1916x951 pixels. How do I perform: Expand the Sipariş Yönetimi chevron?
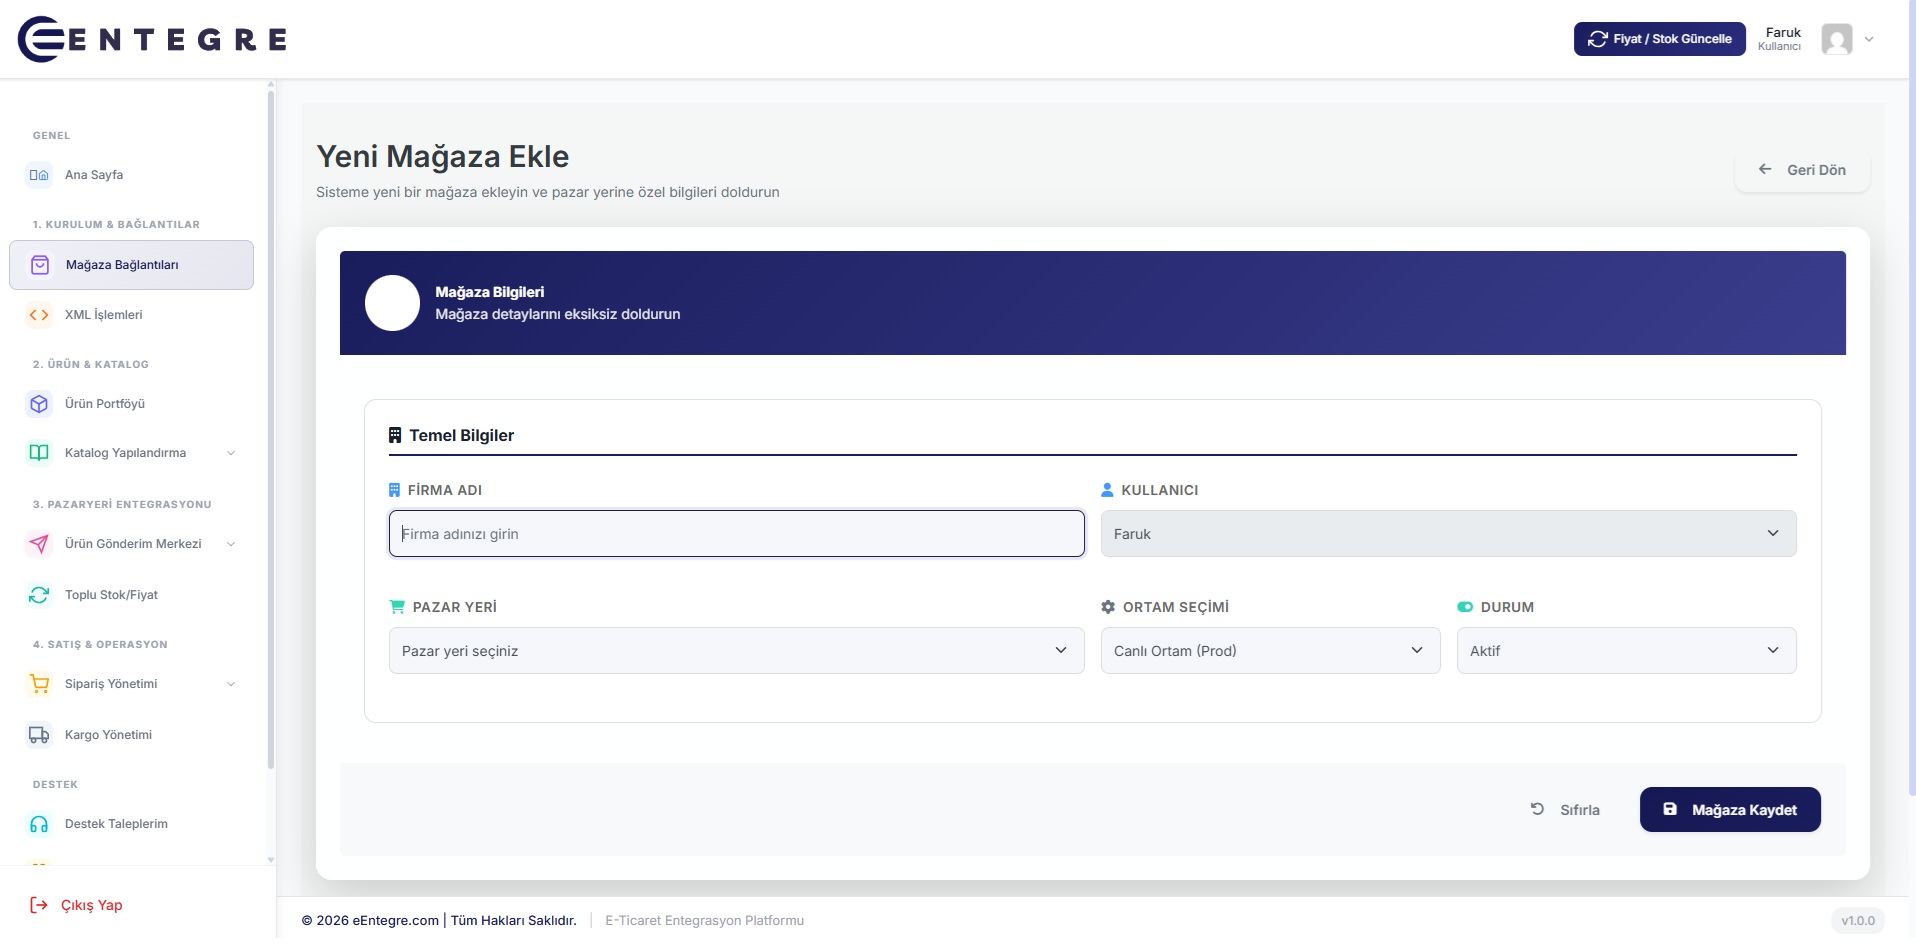point(231,684)
